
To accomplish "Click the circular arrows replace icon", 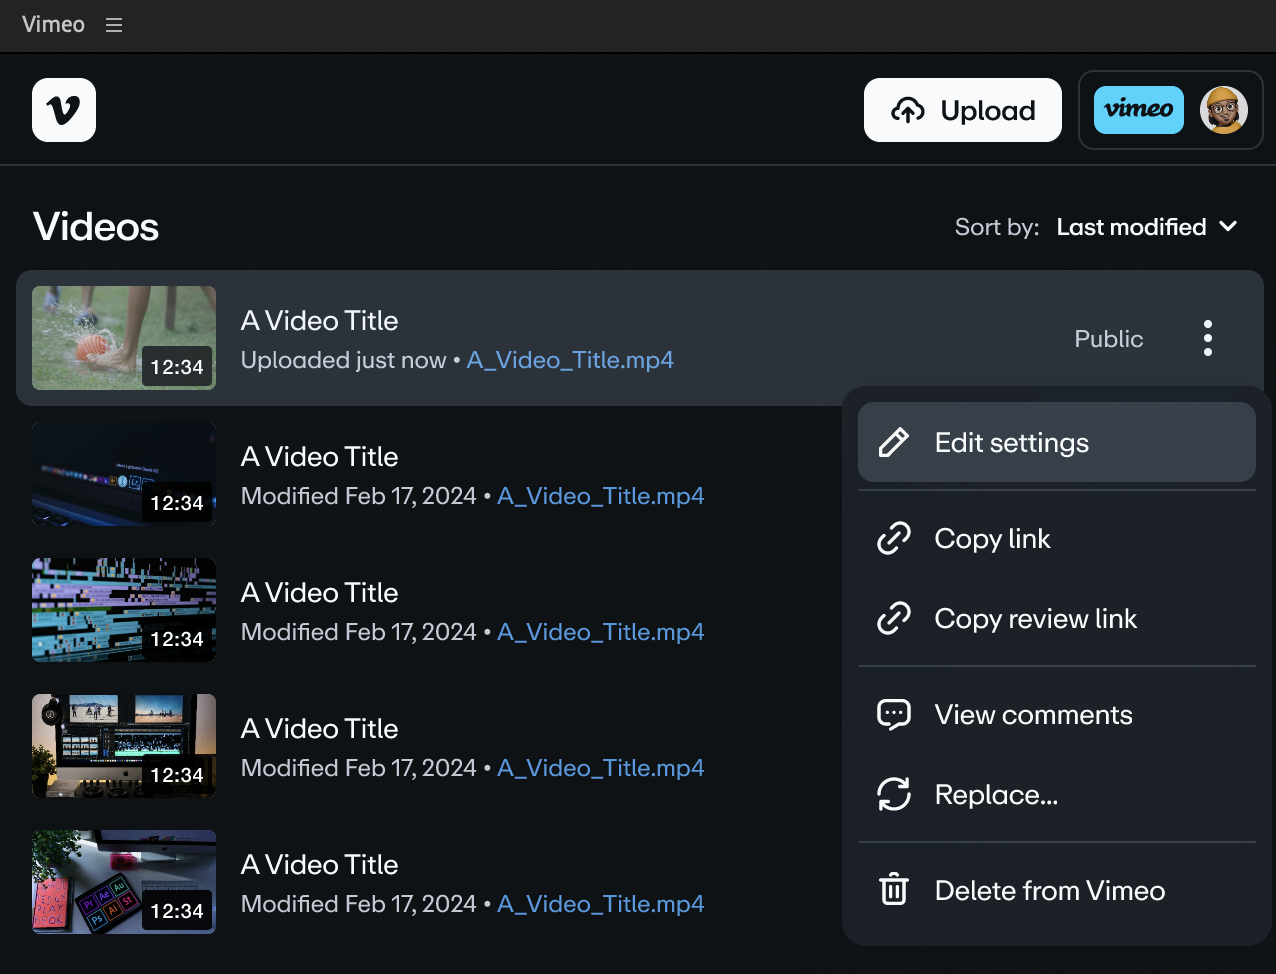I will [893, 795].
